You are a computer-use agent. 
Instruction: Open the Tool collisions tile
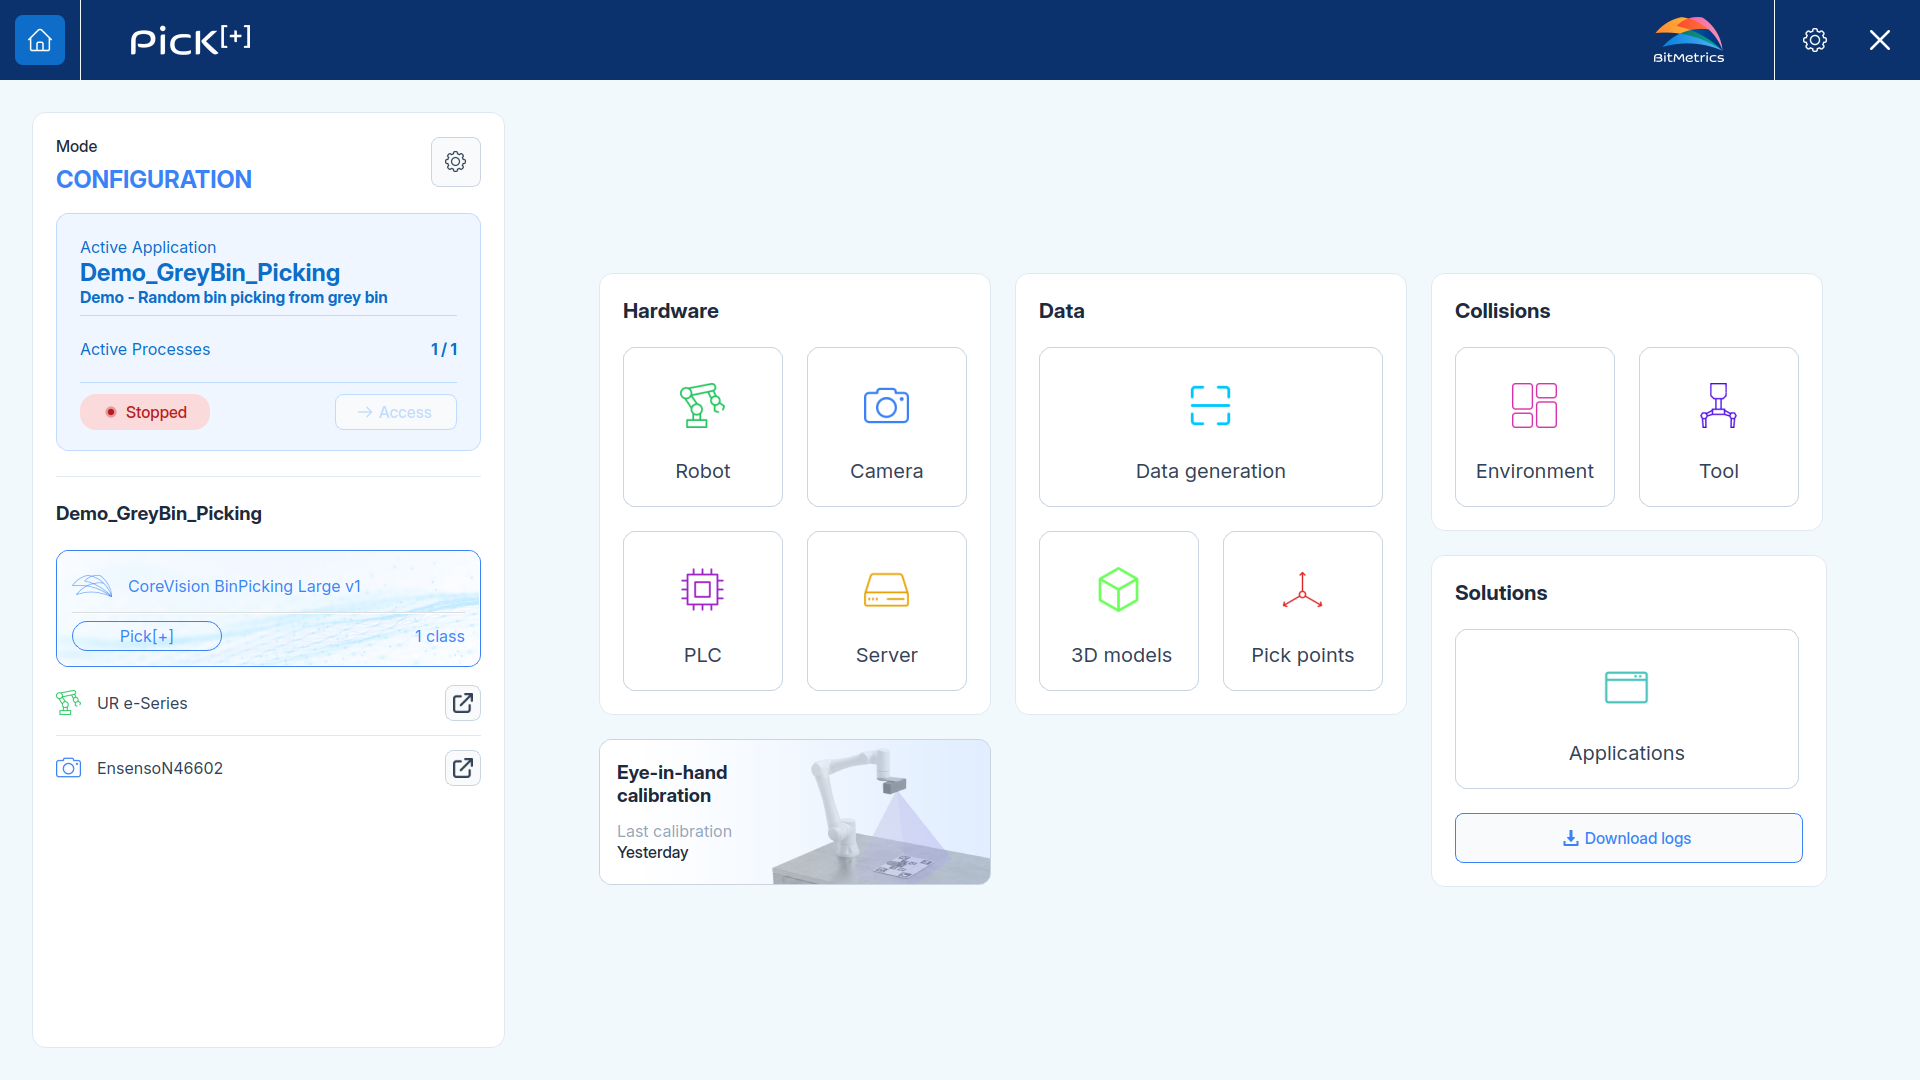[x=1718, y=427]
